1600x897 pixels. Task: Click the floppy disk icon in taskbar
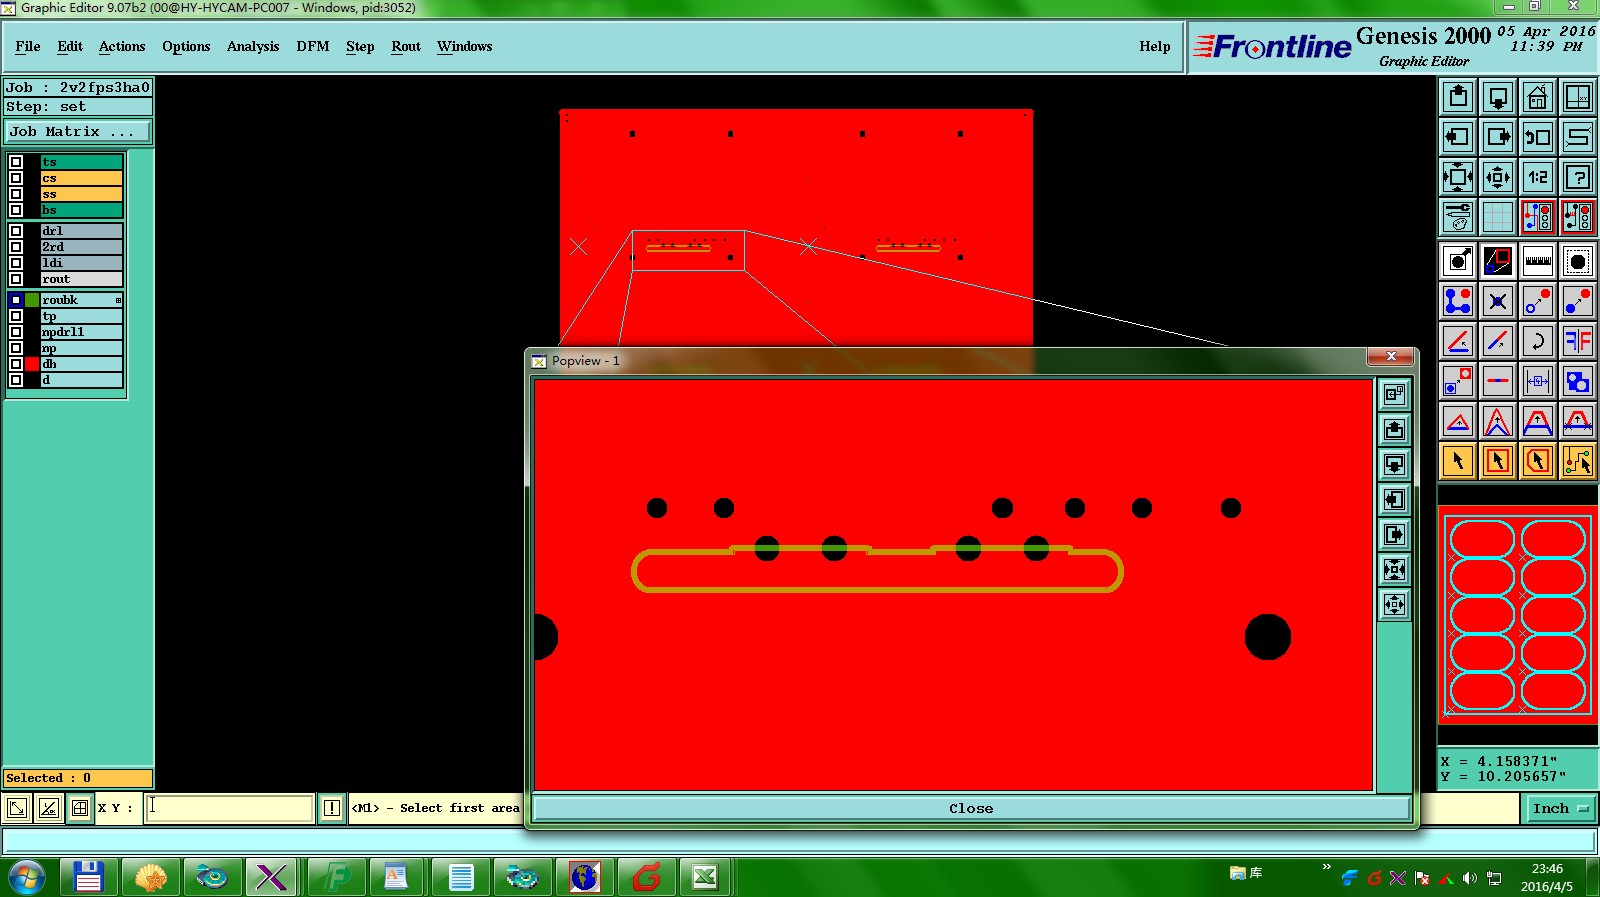click(x=88, y=878)
